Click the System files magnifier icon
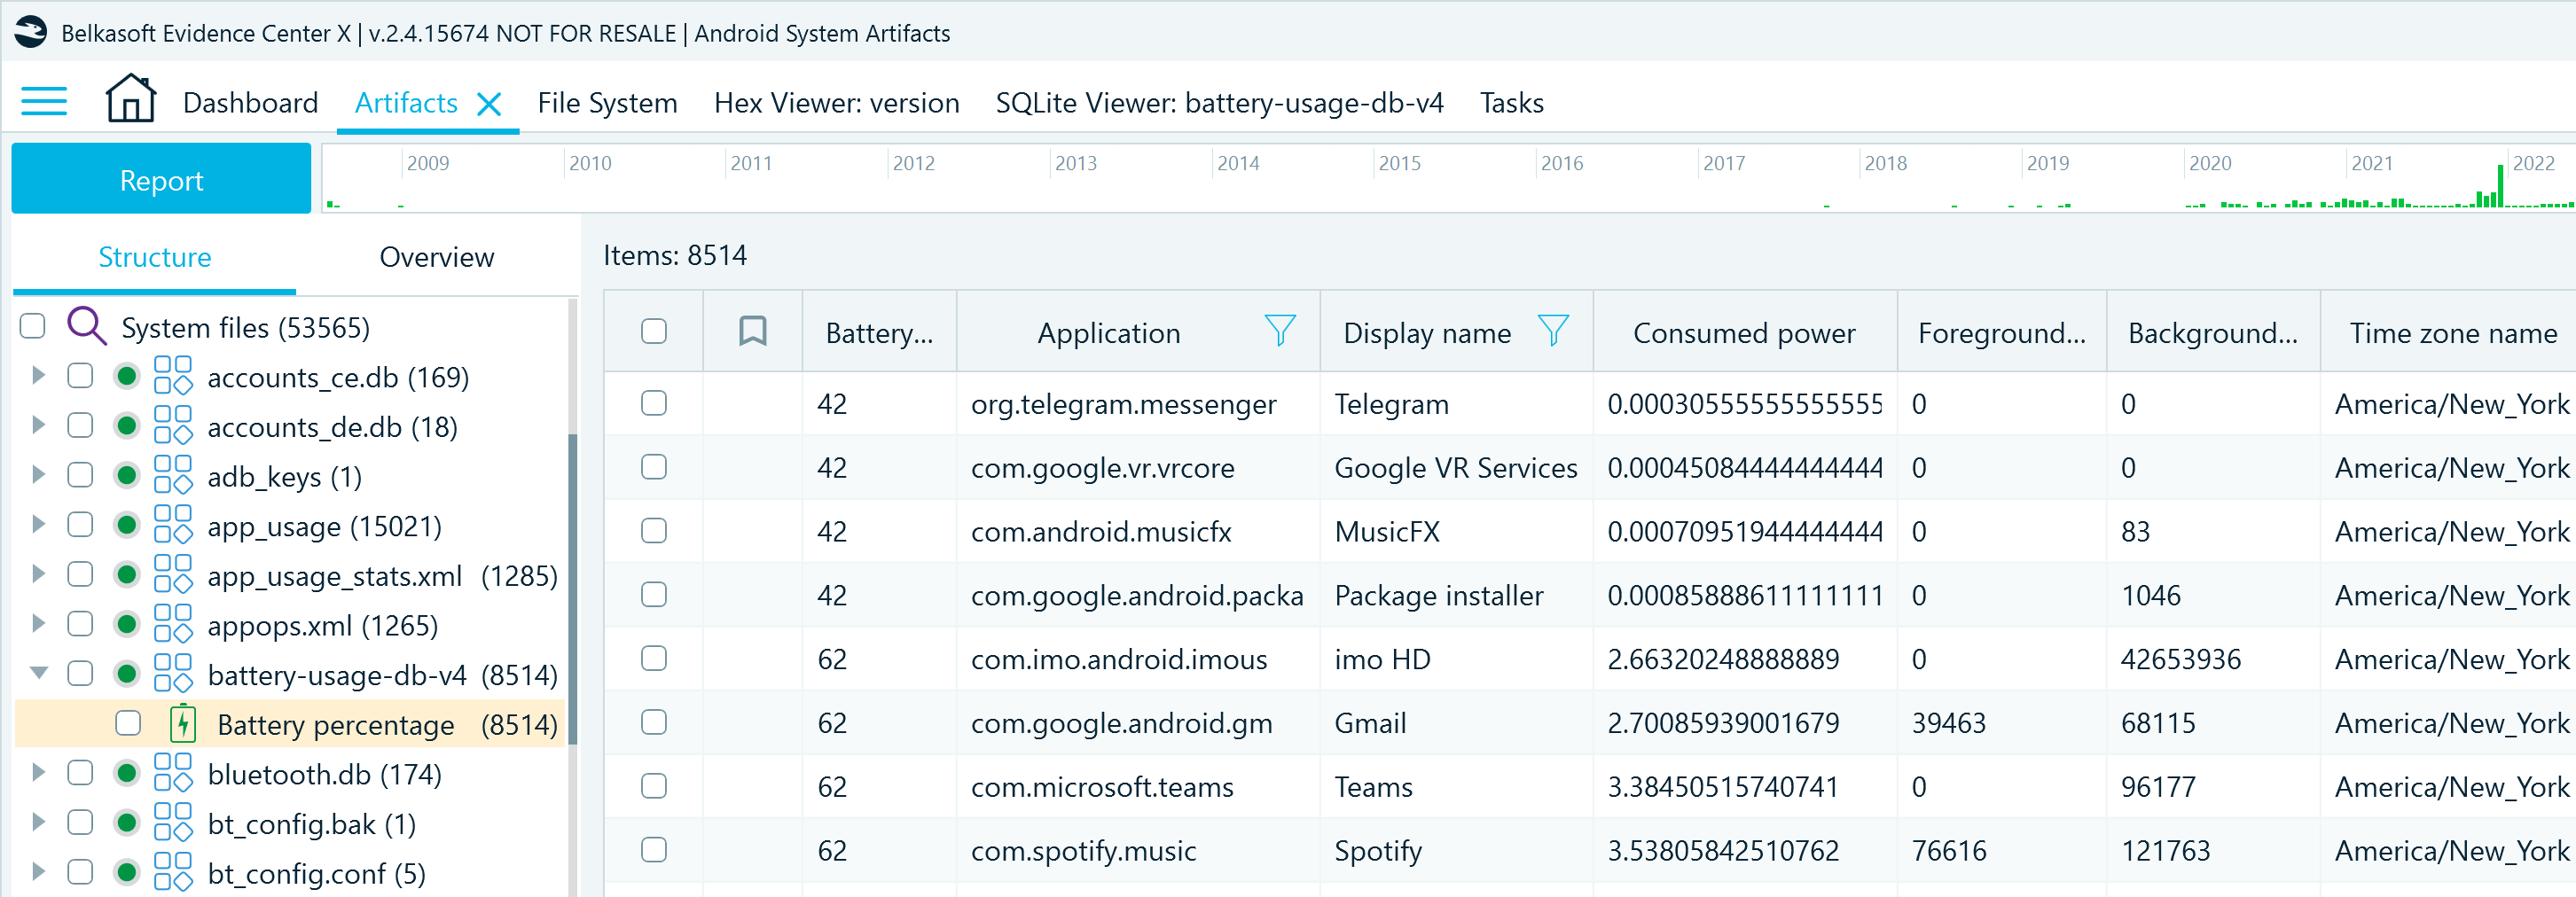This screenshot has height=897, width=2576. [x=86, y=326]
